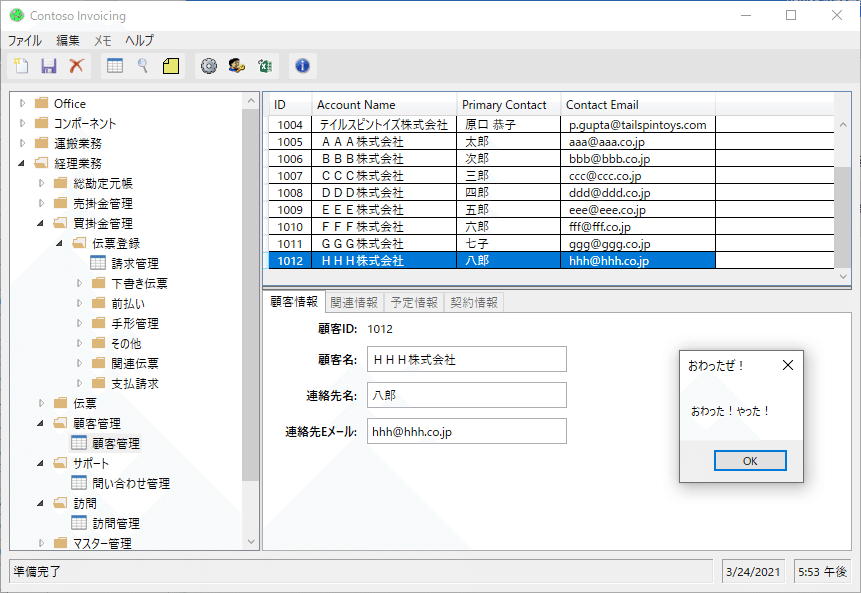
Task: Click the grid scrollbar up arrow
Action: 843,125
